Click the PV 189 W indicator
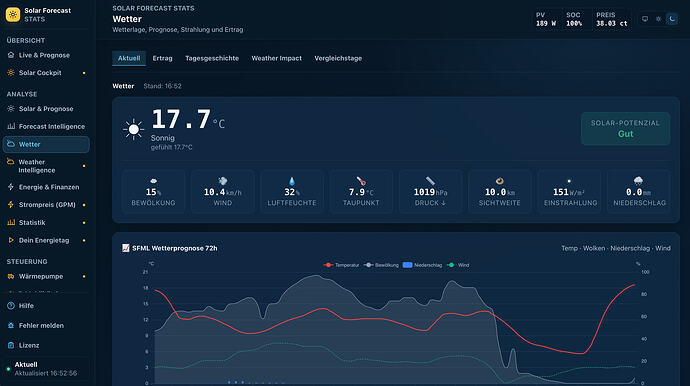Screen dimensions: 690x386 (546, 19)
